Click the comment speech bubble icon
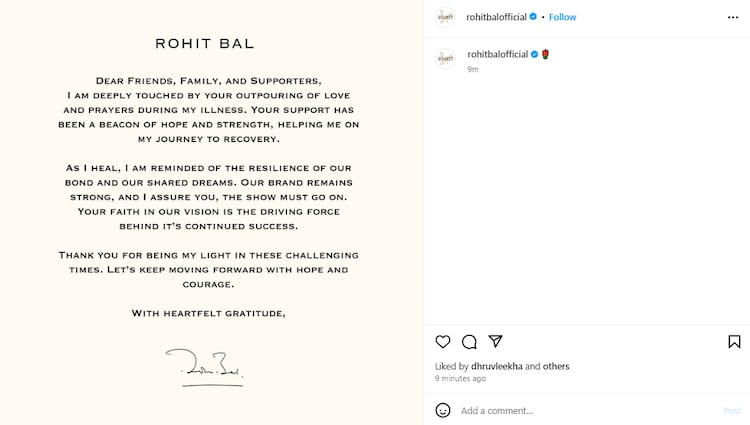 [x=469, y=342]
